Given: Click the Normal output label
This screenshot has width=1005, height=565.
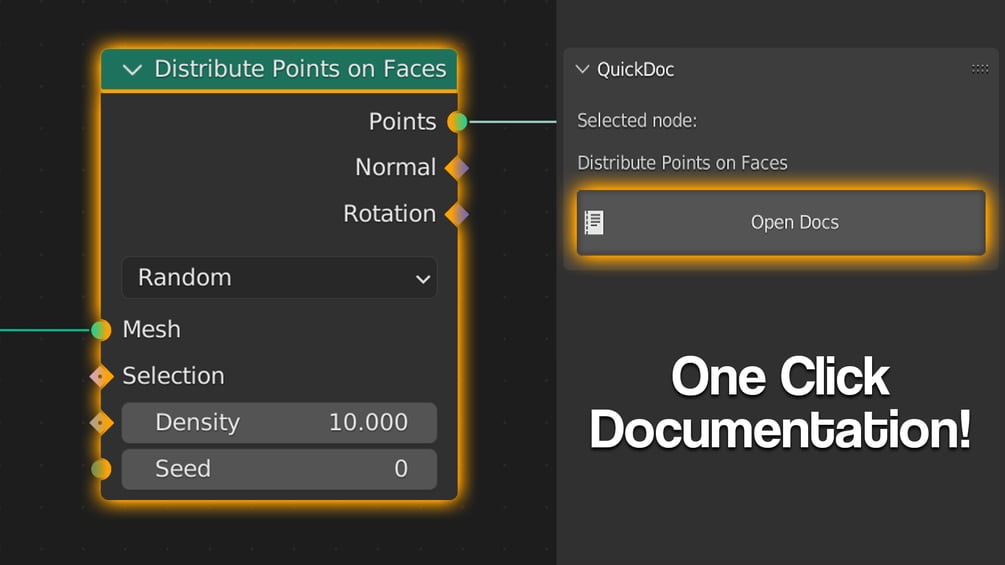Looking at the screenshot, I should pos(395,168).
